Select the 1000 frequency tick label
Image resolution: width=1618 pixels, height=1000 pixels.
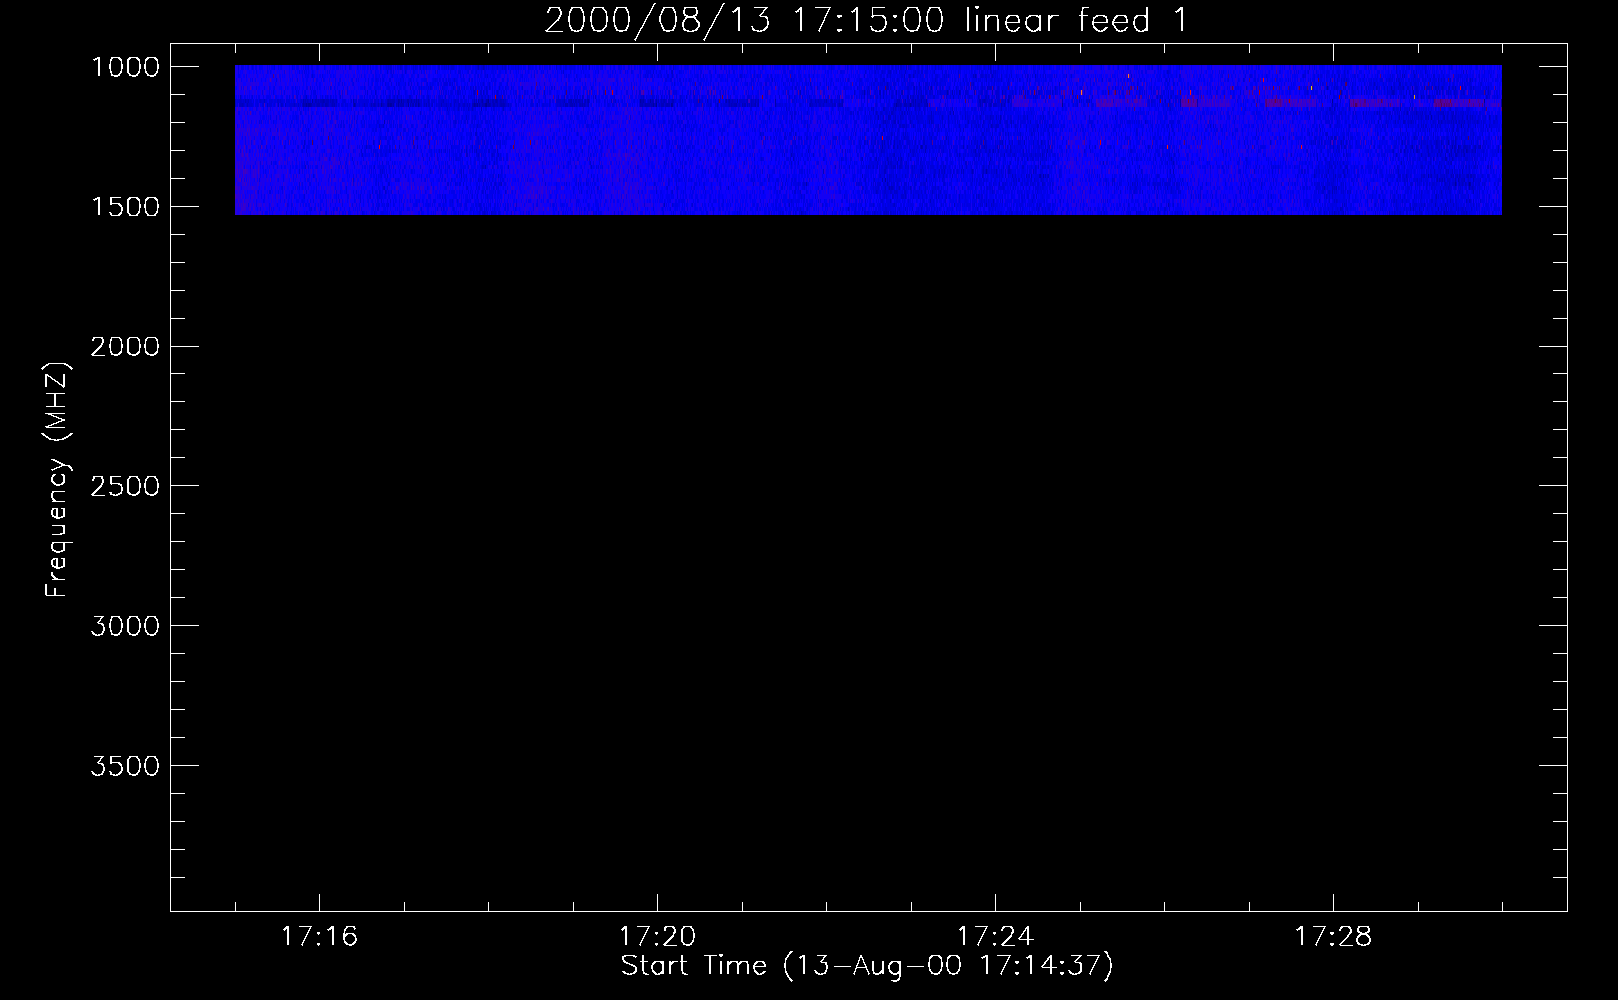[125, 67]
